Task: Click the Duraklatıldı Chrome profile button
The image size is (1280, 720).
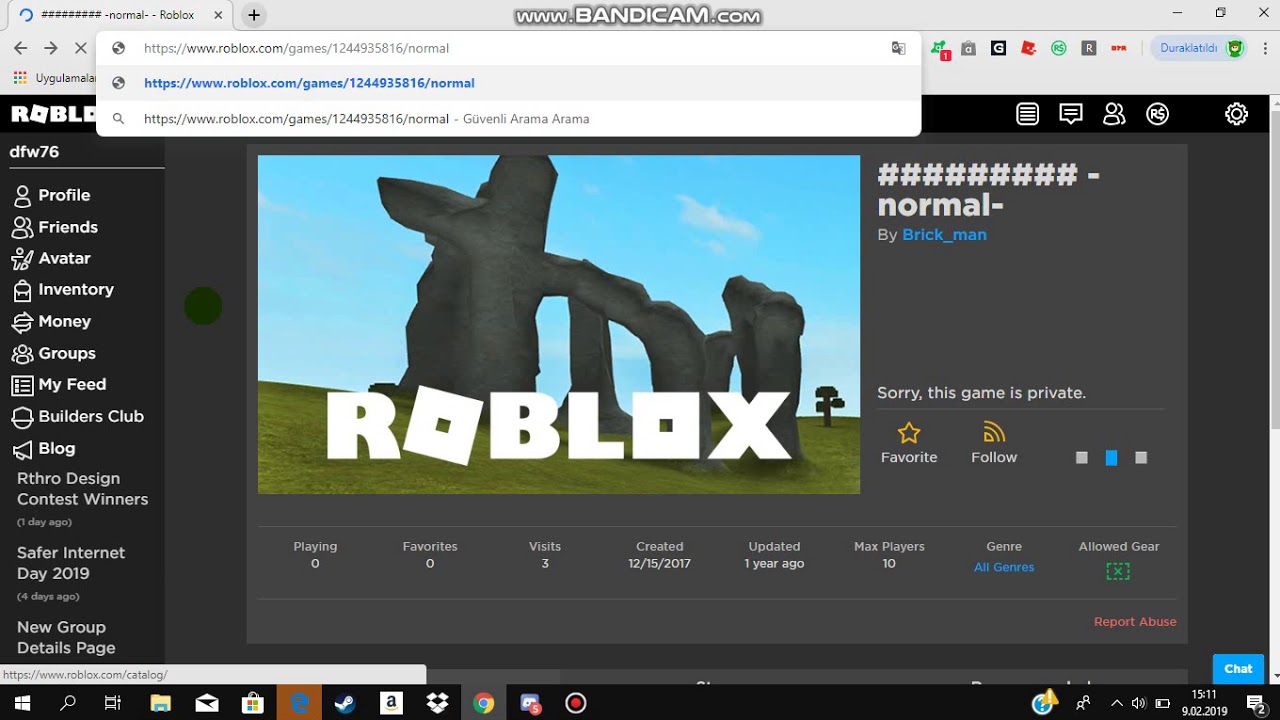Action: tap(1200, 48)
